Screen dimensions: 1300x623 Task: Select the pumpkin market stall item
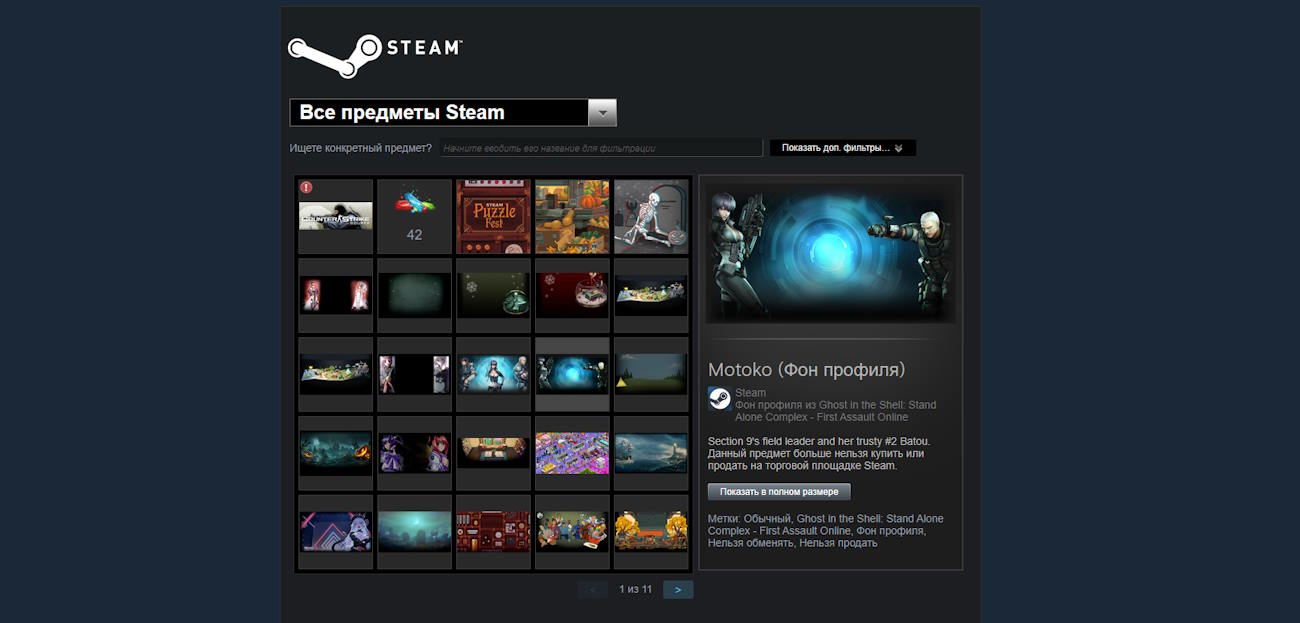[573, 216]
